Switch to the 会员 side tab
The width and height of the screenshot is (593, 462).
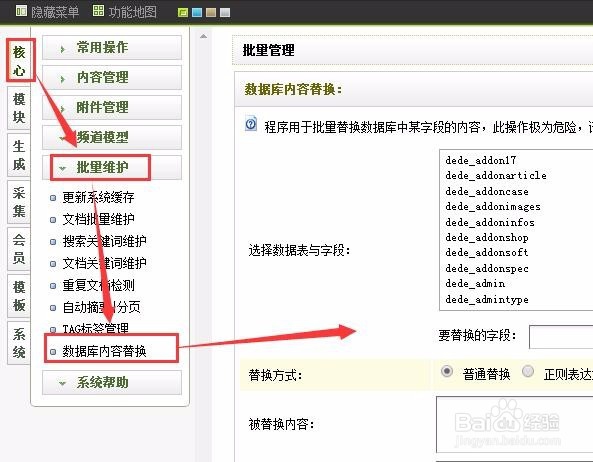tap(19, 249)
